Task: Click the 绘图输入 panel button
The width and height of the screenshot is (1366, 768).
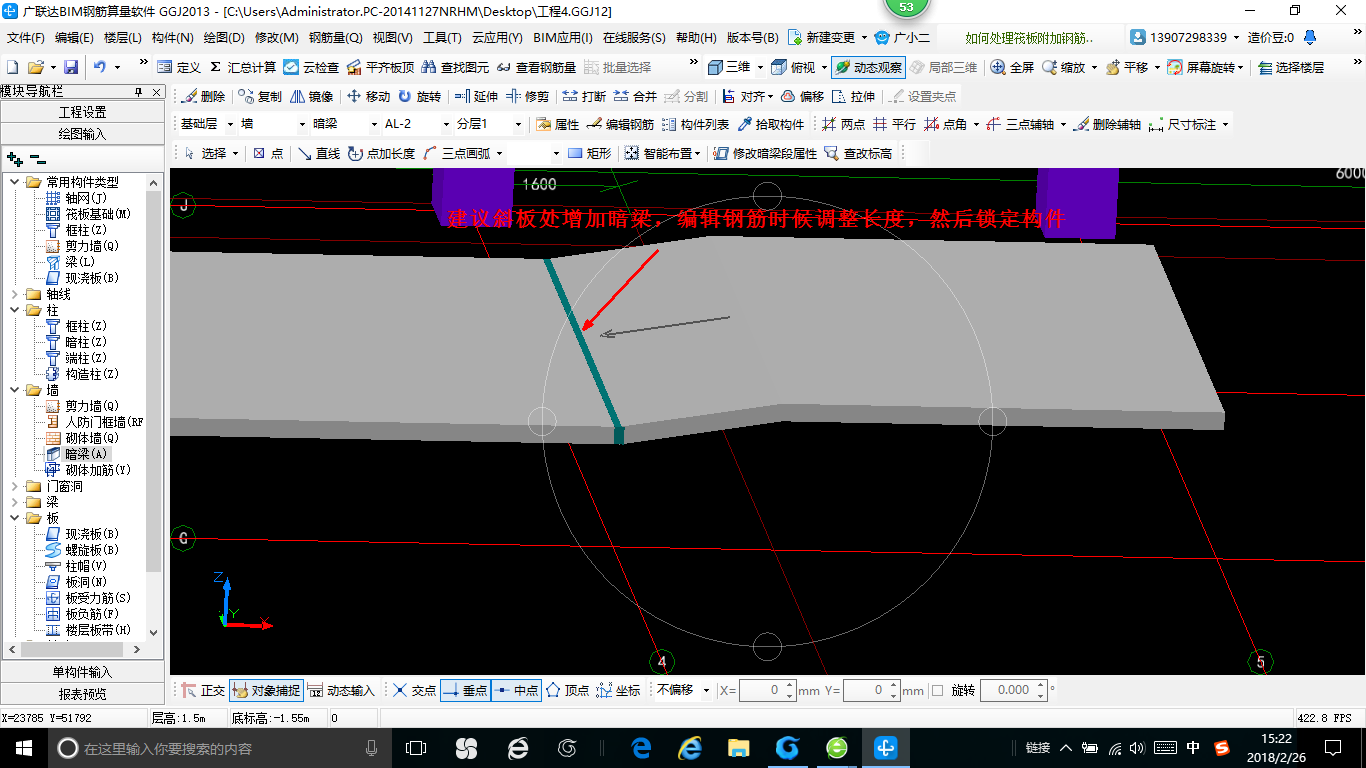Action: (x=82, y=133)
